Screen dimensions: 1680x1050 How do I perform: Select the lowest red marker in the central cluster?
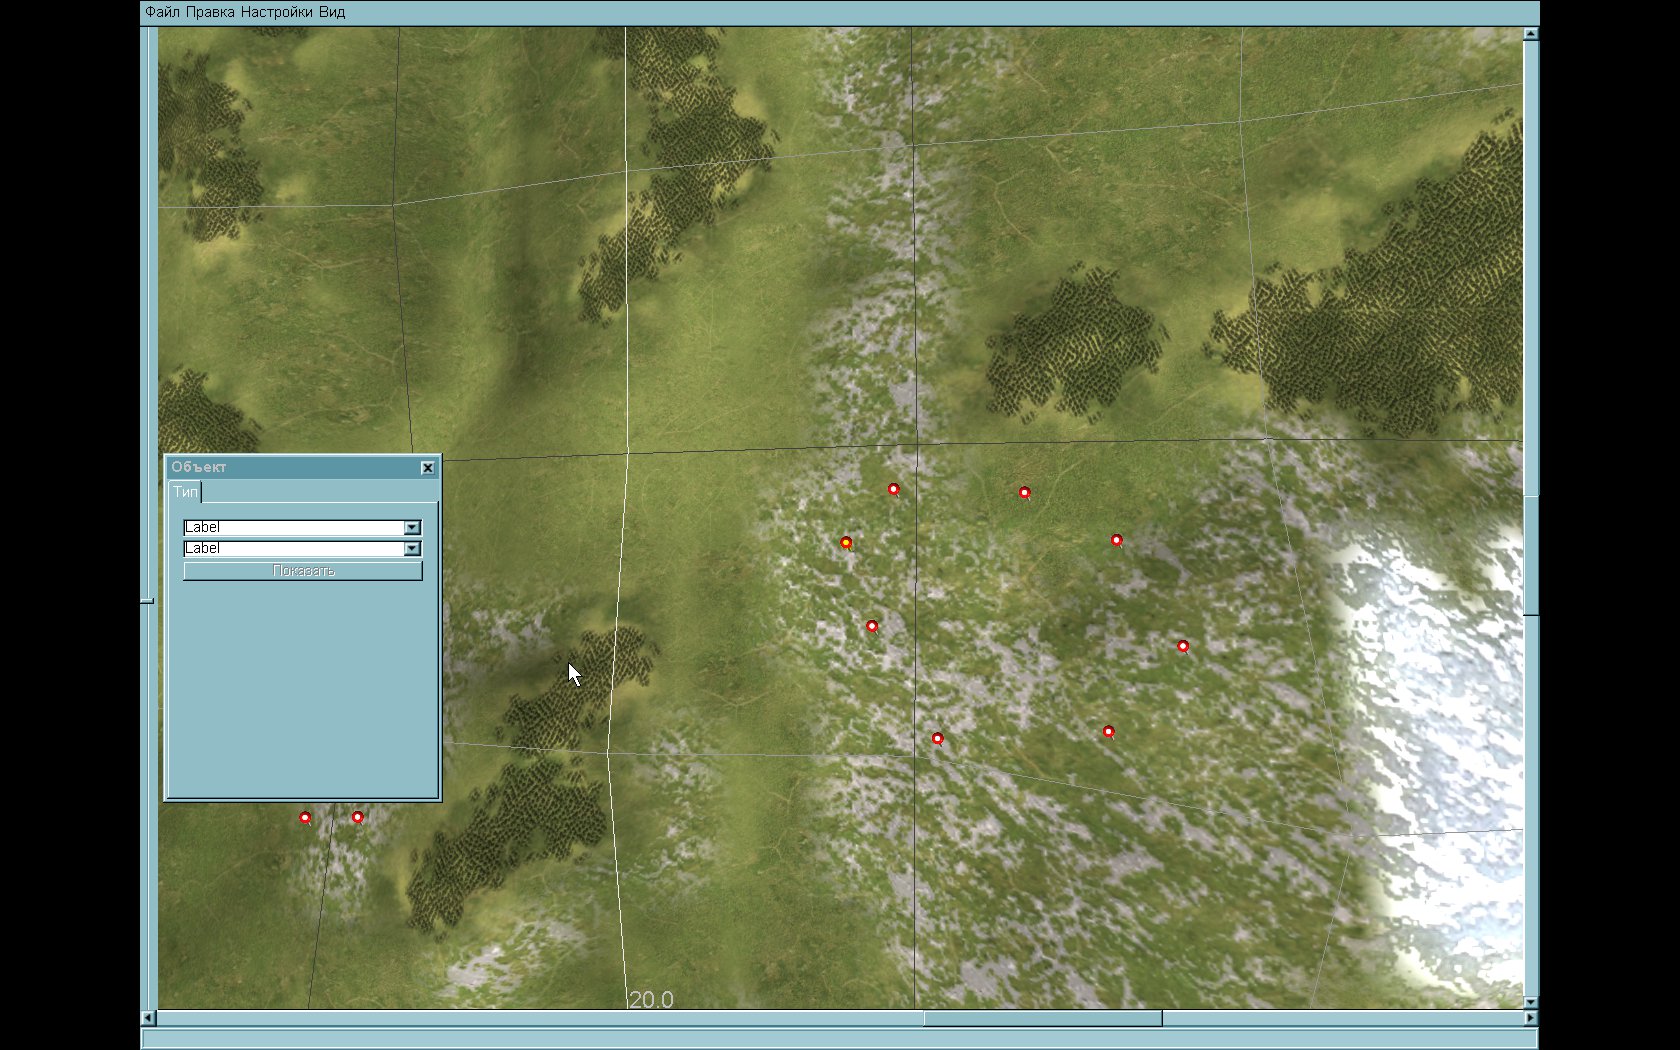coord(937,739)
